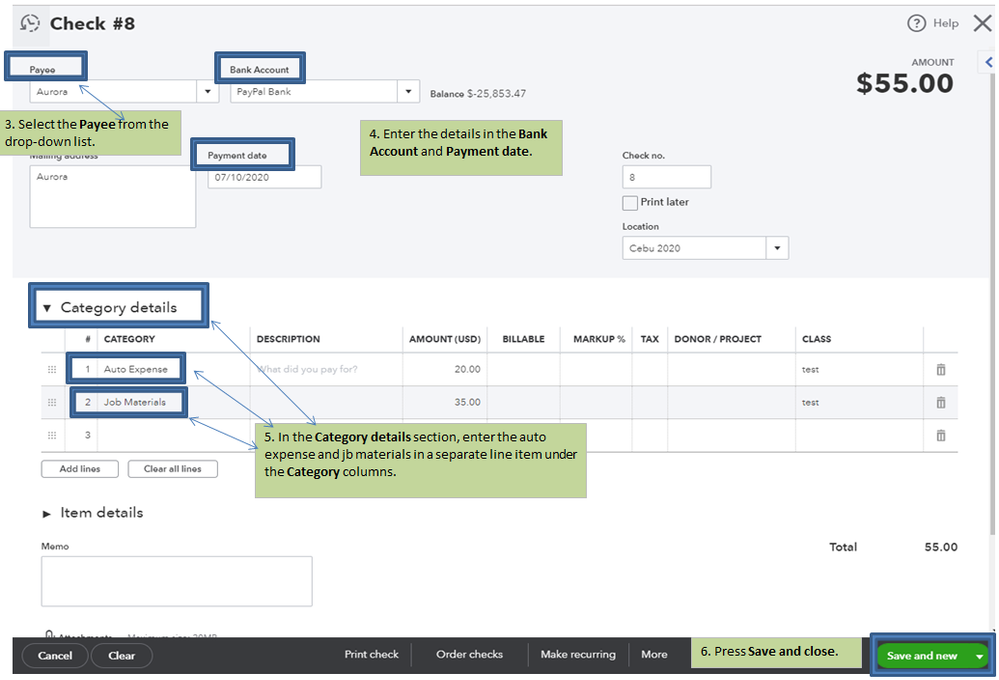Screen dimensions: 999x680
Task: Enable the Print later checkbox
Action: tap(630, 203)
